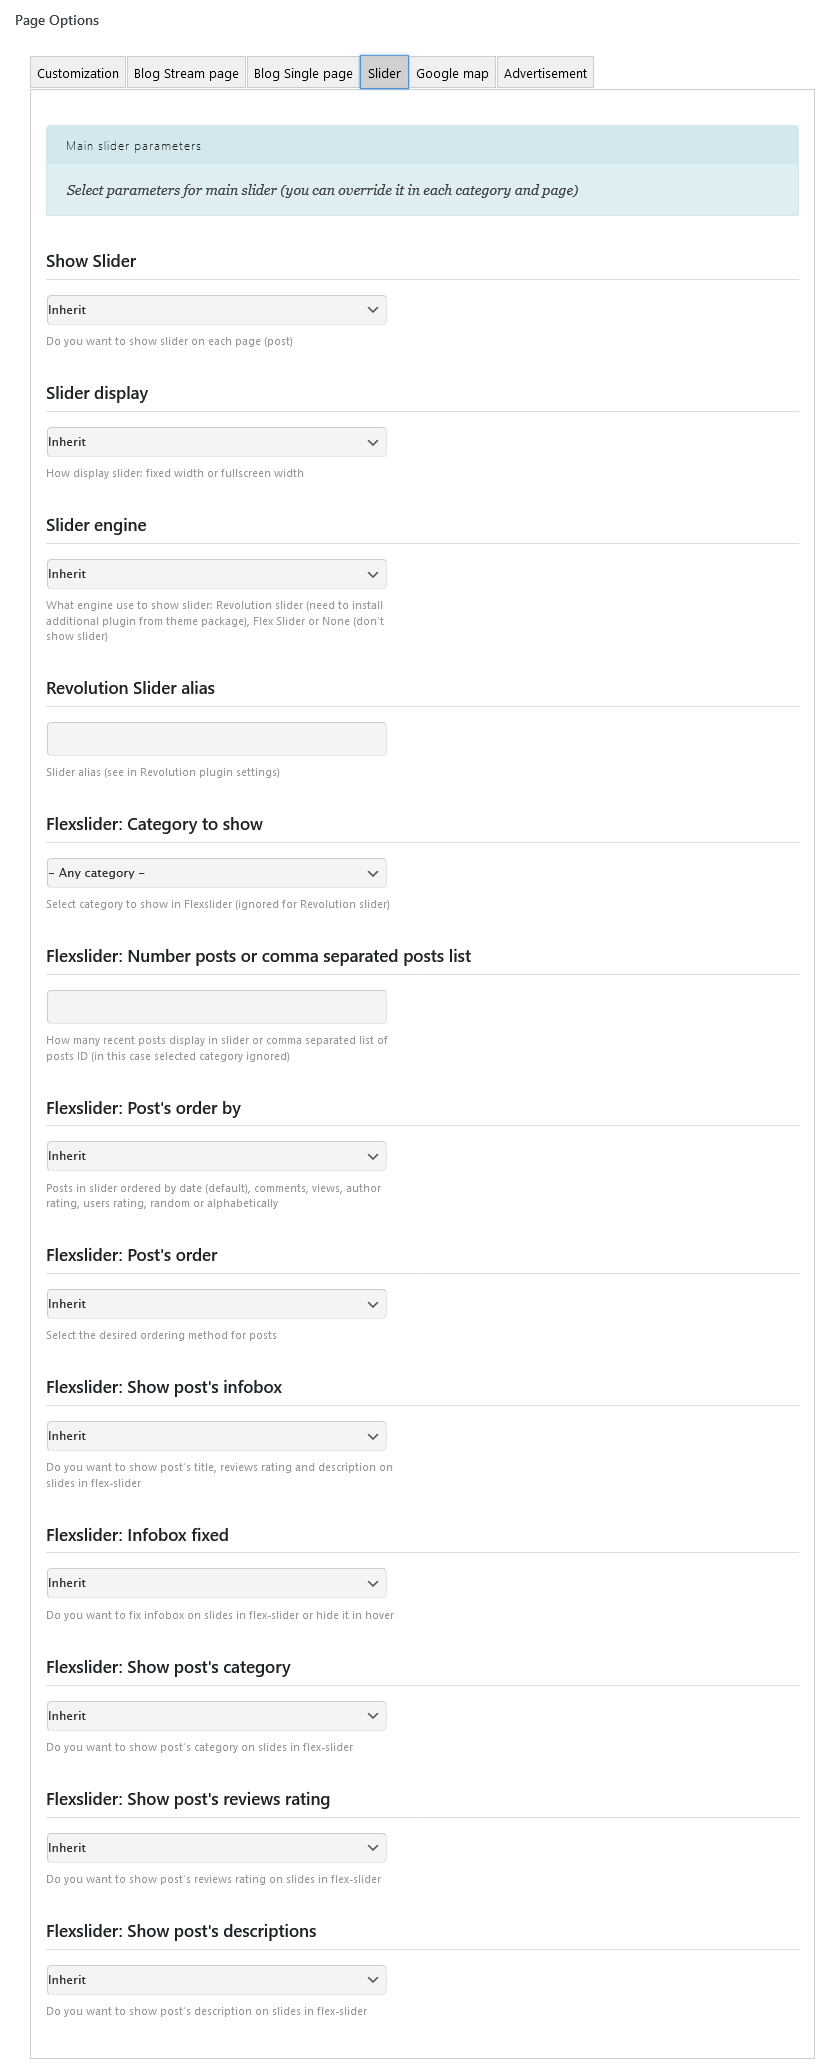Image resolution: width=831 pixels, height=2072 pixels.
Task: Click the Flexslider number posts input field
Action: tap(216, 1007)
